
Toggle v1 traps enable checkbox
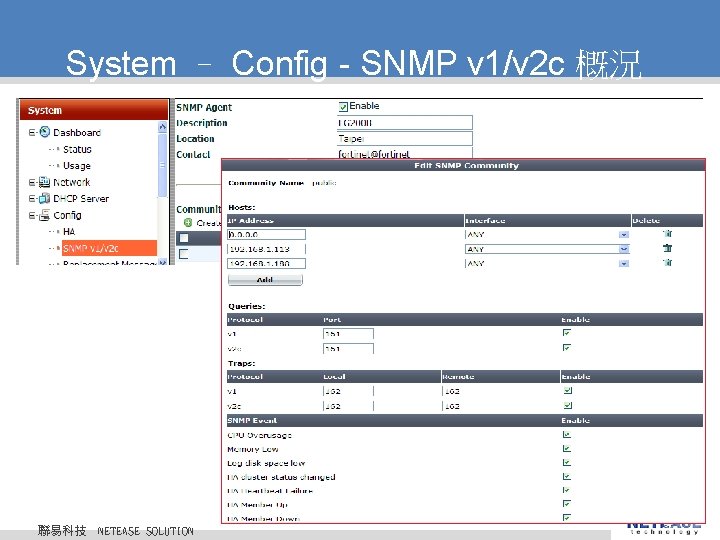click(x=568, y=391)
